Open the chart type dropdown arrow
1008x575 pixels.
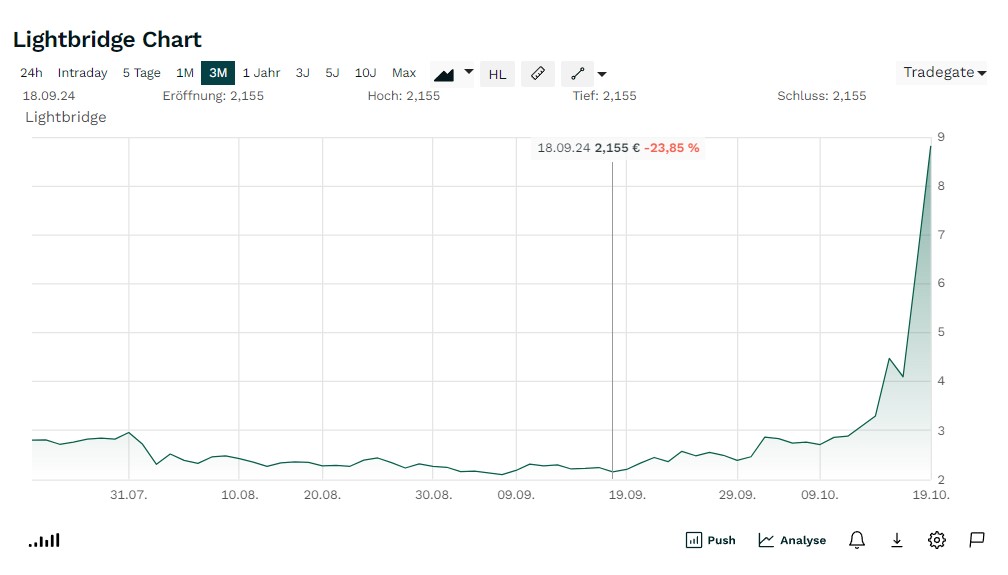(x=468, y=72)
